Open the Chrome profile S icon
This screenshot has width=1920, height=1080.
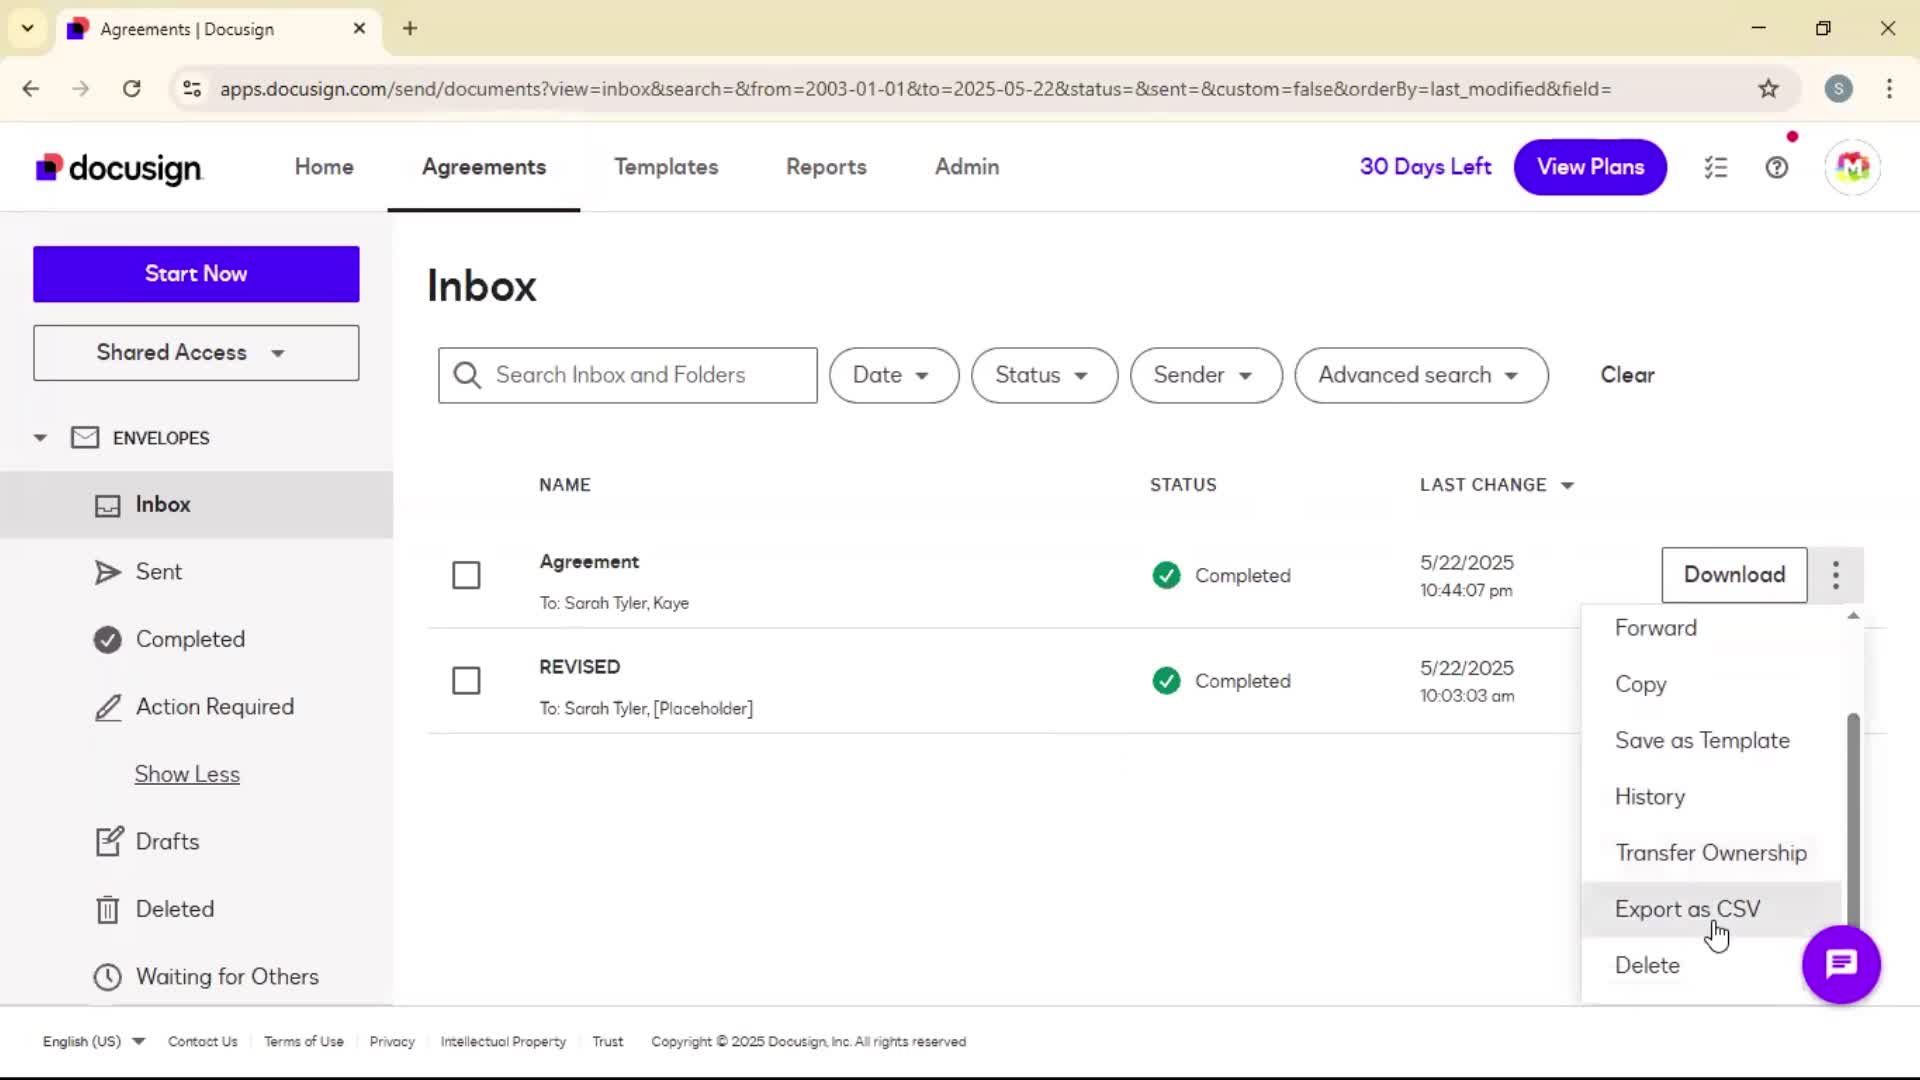(1838, 89)
